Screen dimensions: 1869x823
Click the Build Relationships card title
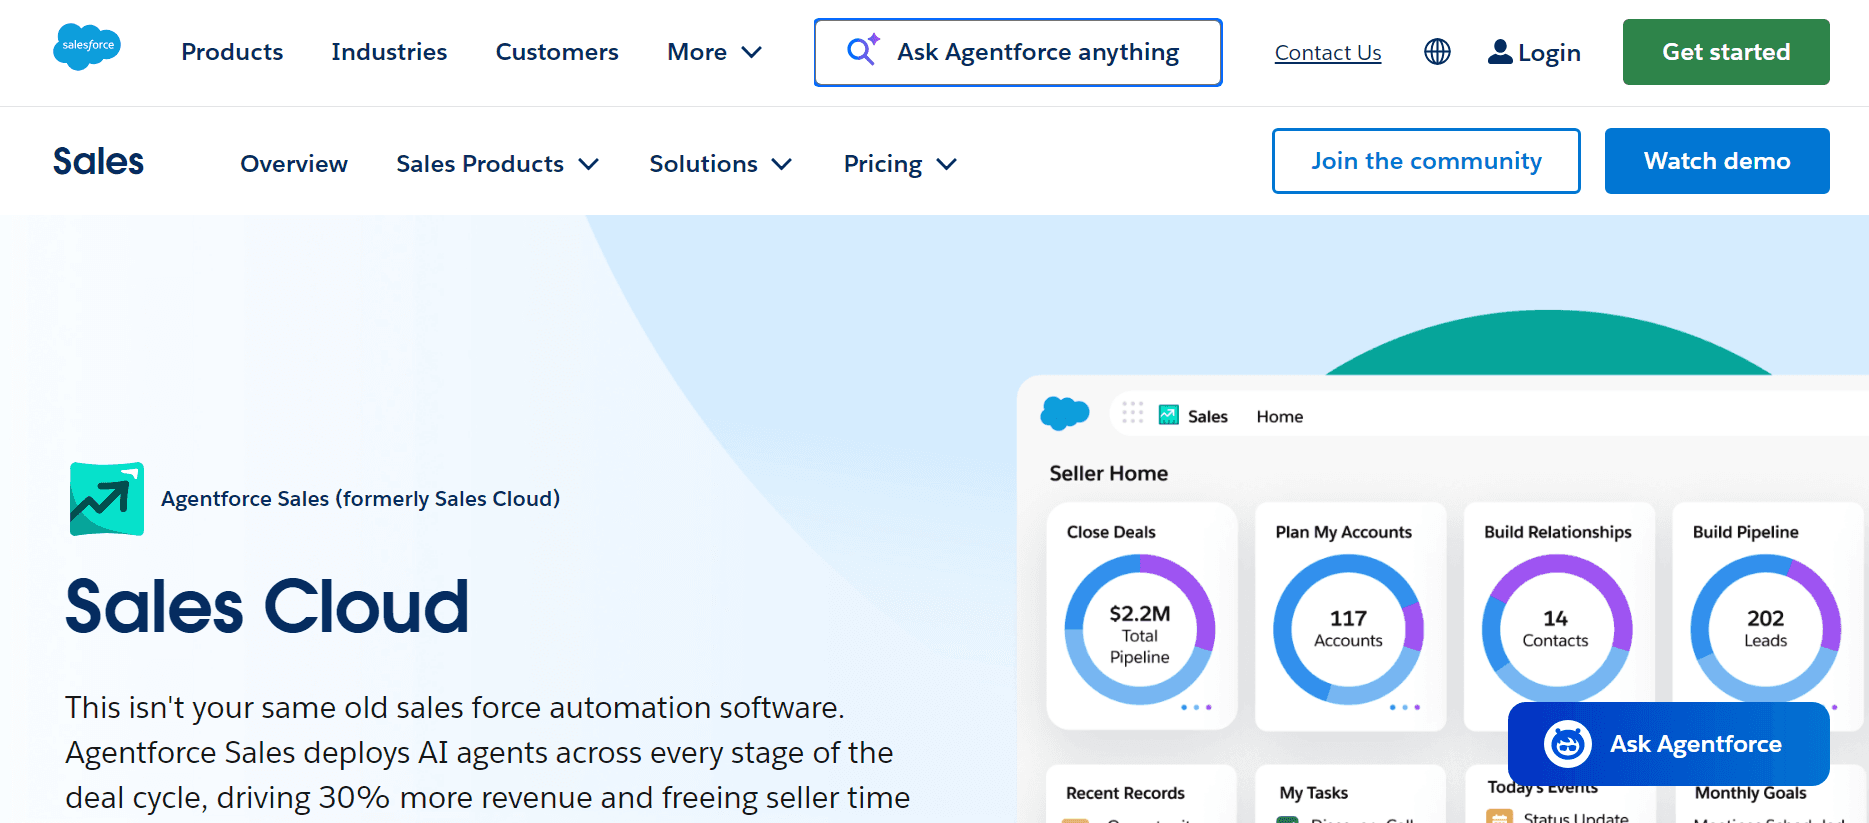[x=1557, y=532]
